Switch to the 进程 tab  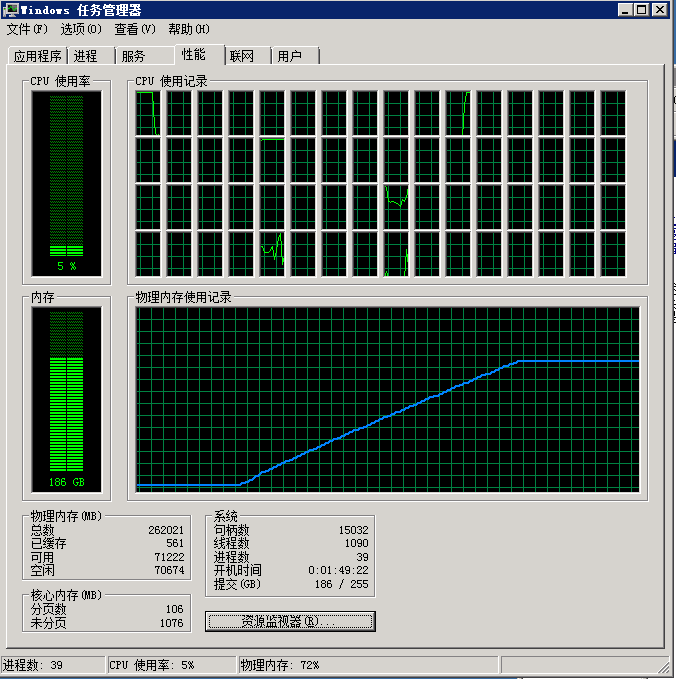tap(91, 56)
